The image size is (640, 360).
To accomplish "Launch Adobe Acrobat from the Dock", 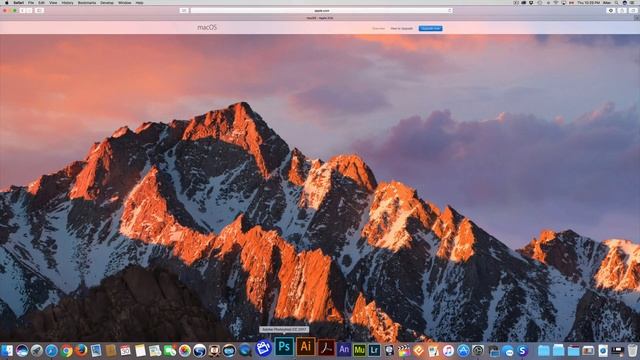I will coord(326,348).
